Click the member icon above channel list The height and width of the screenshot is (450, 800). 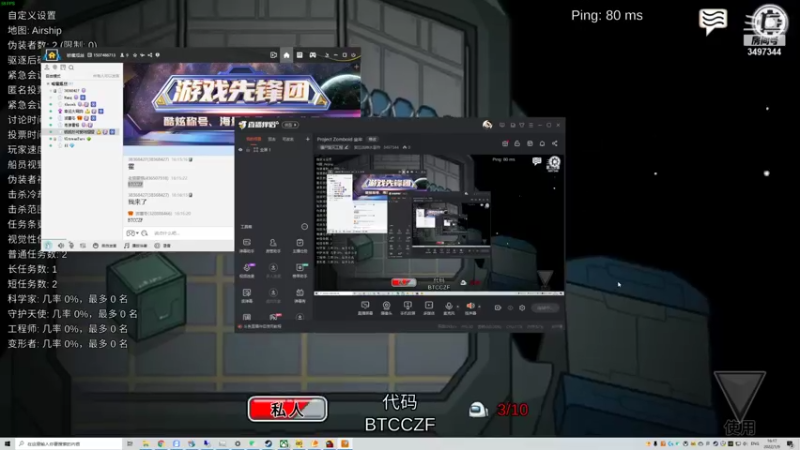(x=47, y=67)
